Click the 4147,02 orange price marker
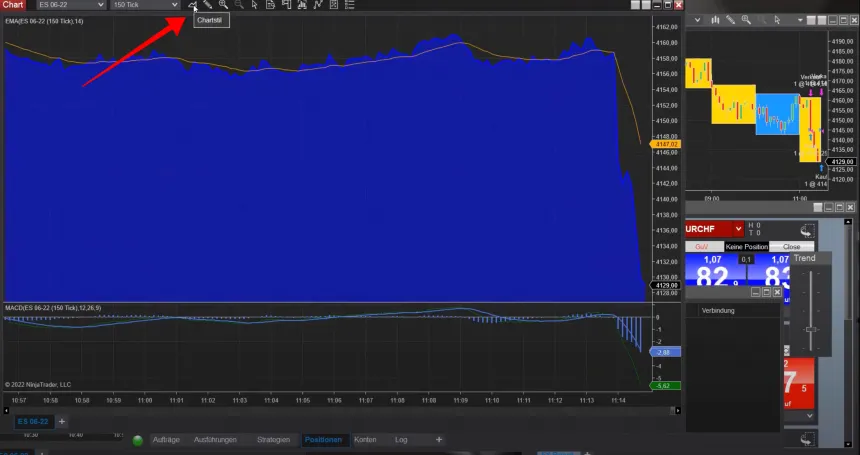 click(x=665, y=144)
